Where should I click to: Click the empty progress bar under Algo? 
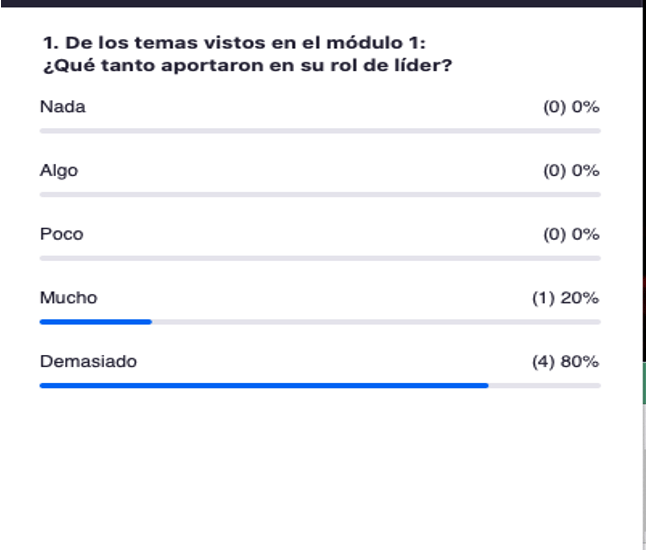tap(320, 194)
